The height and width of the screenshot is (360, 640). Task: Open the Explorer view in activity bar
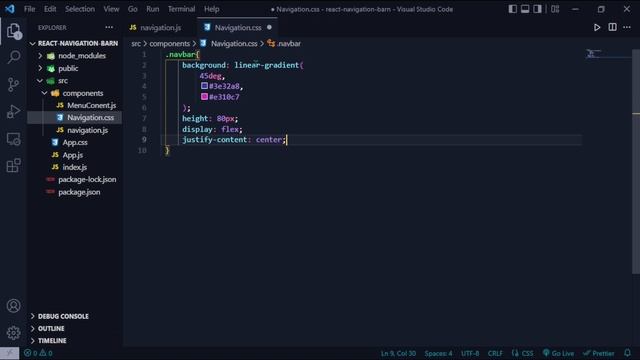tap(13, 31)
